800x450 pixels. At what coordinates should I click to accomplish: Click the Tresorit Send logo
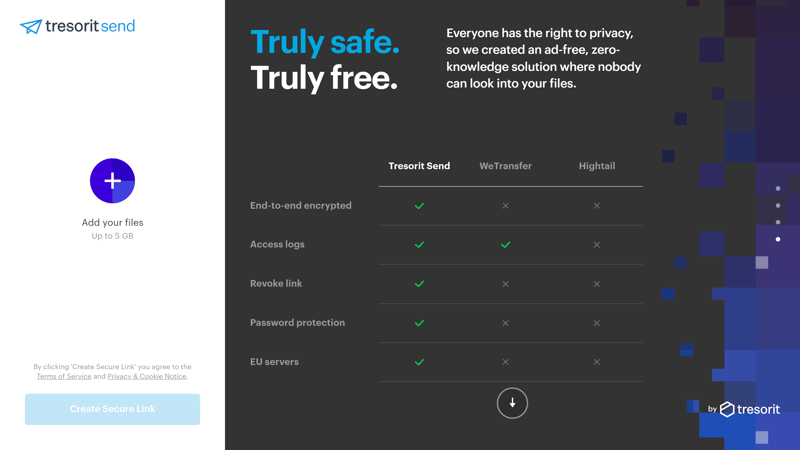click(x=77, y=26)
